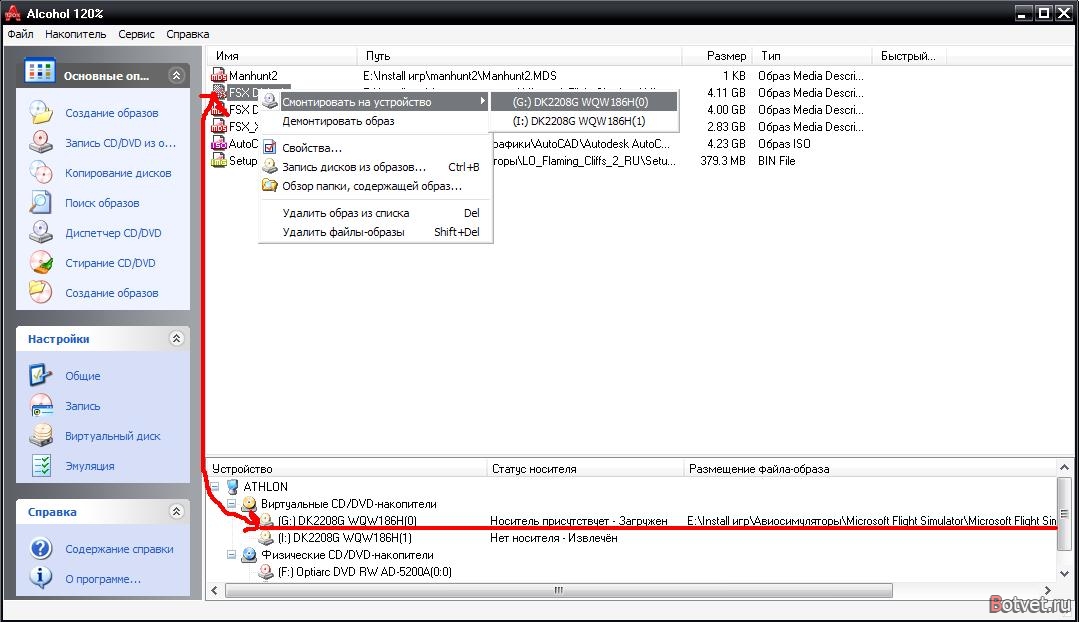1079x622 pixels.
Task: Sort the image list by Размер column
Action: tap(717, 56)
